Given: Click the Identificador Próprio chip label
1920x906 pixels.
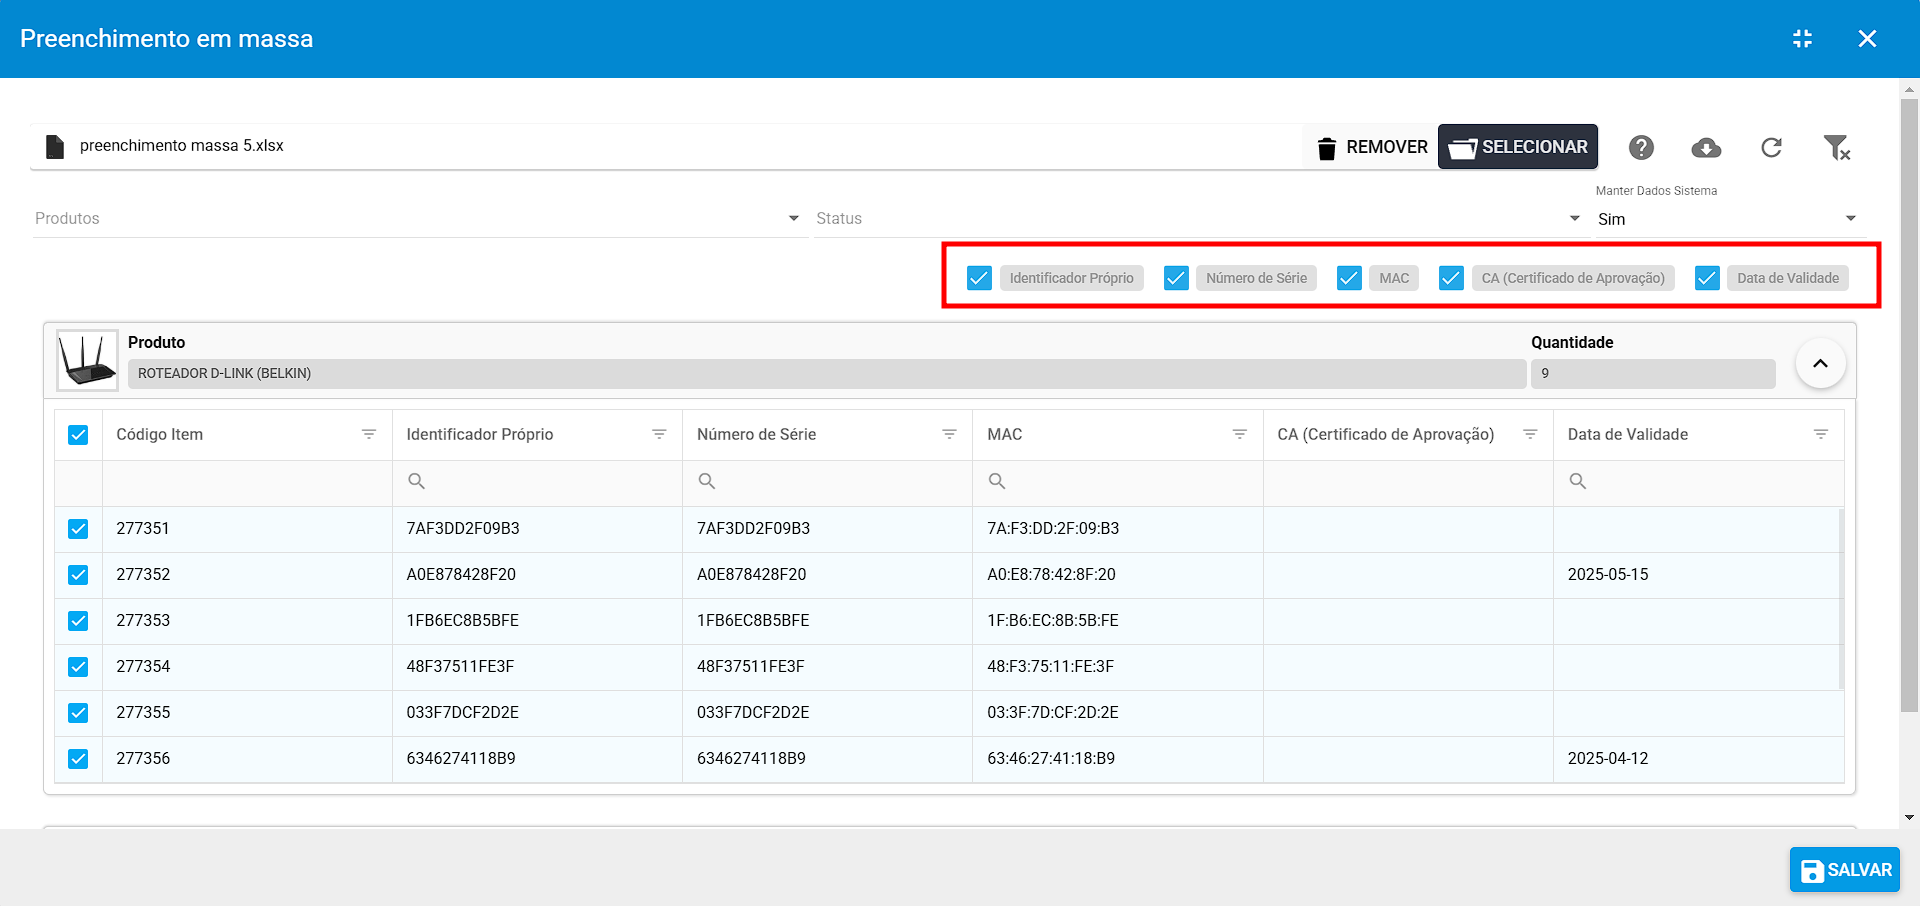Looking at the screenshot, I should click(1071, 278).
